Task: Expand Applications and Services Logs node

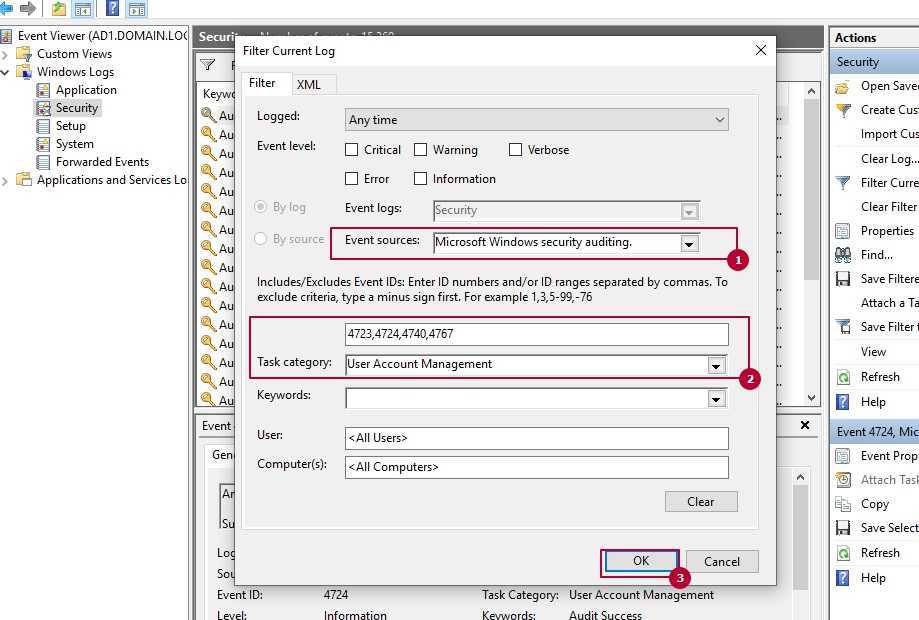Action: (5, 181)
